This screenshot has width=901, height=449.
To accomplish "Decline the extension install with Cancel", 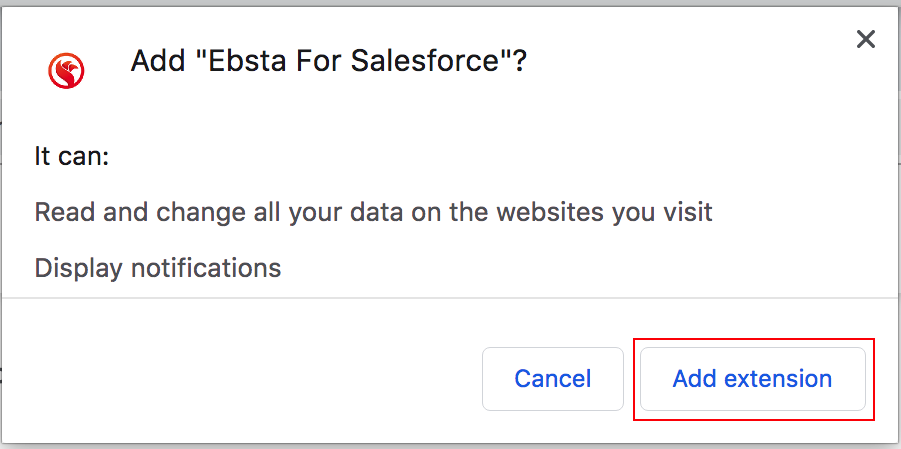I will tap(553, 379).
